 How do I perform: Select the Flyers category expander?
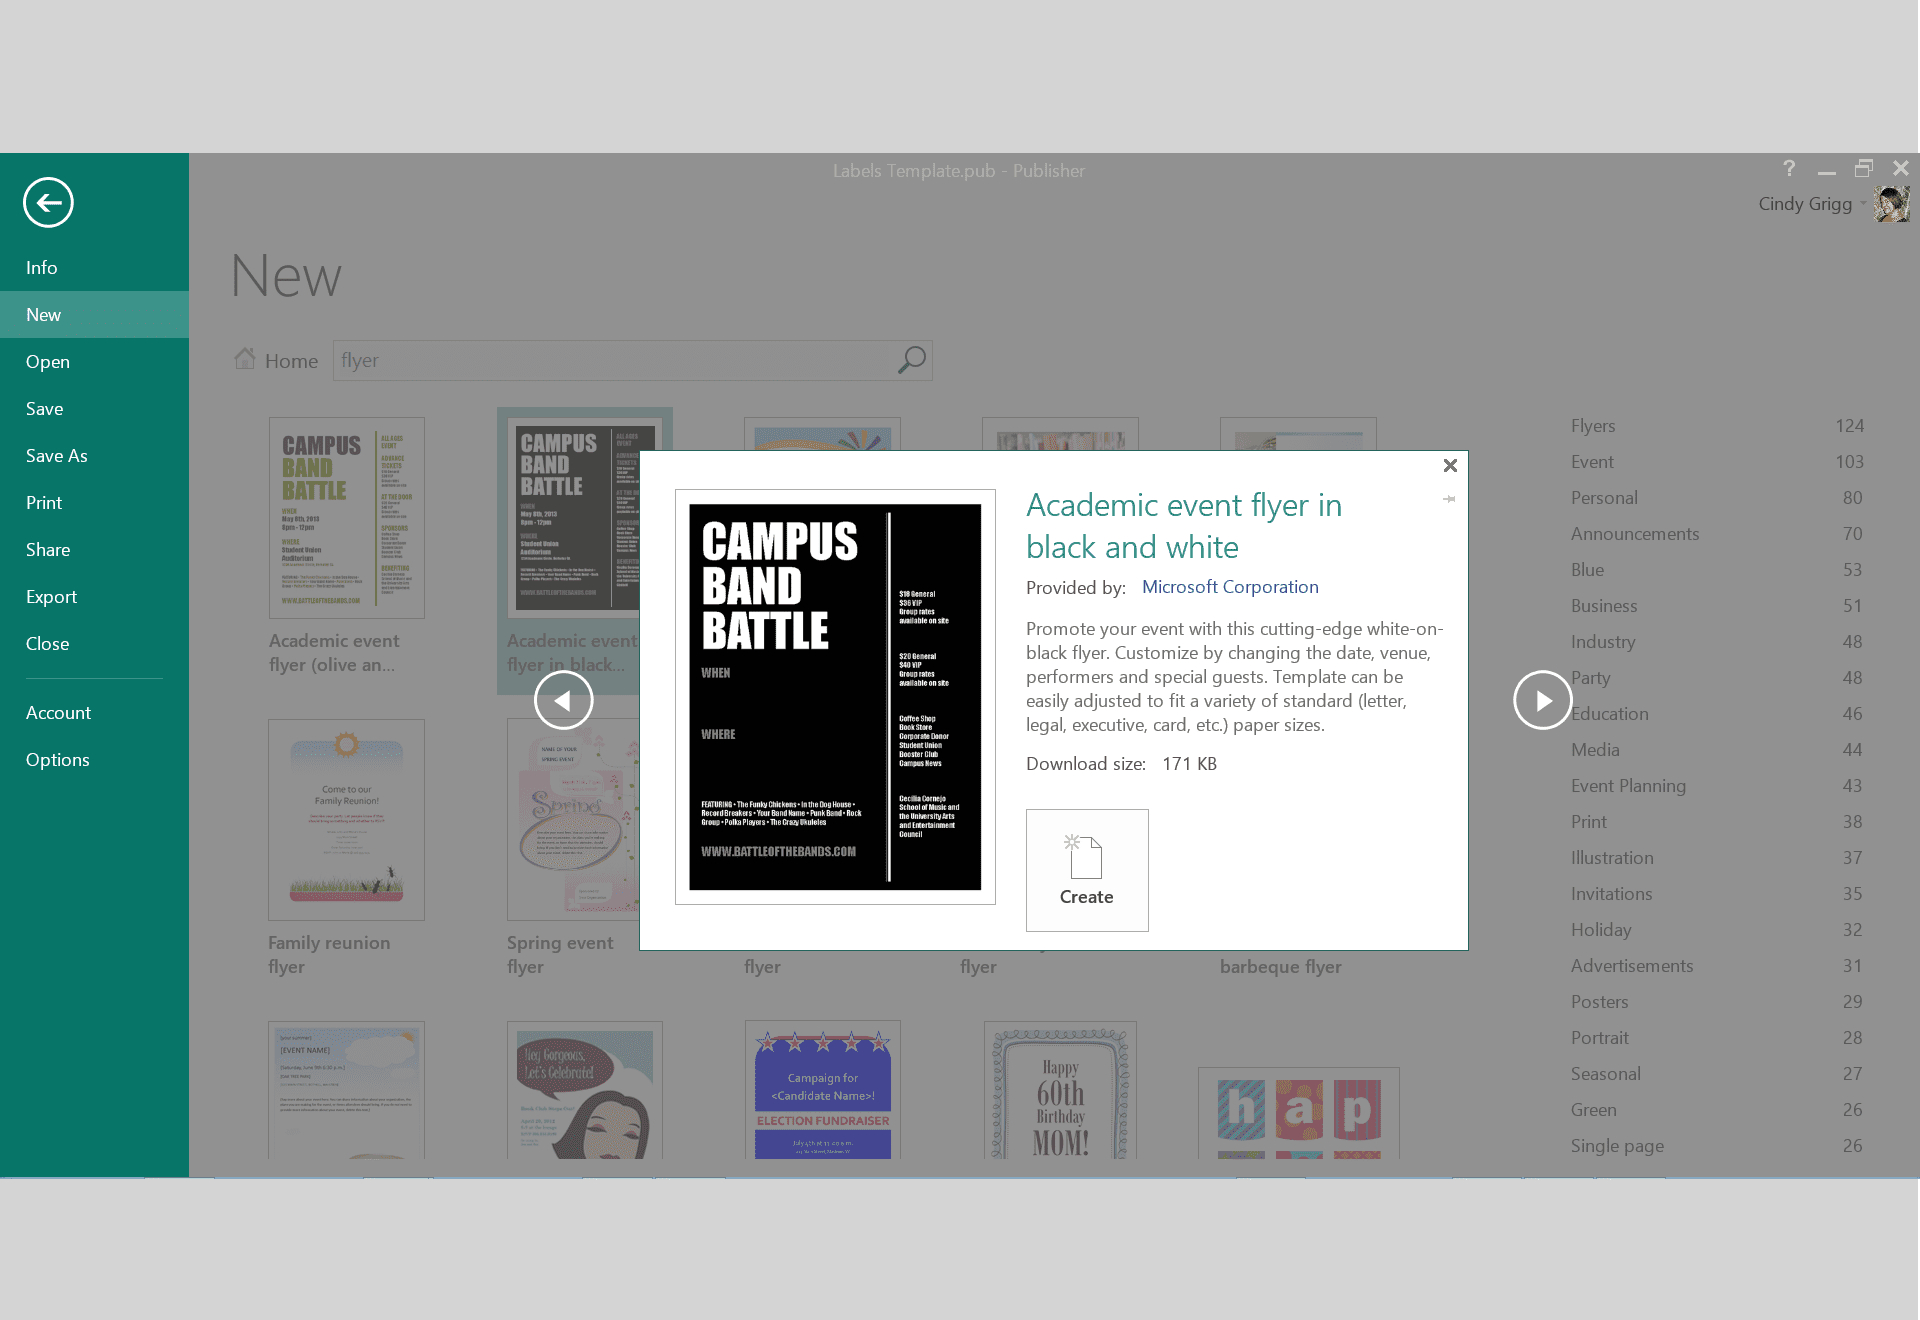1592,424
